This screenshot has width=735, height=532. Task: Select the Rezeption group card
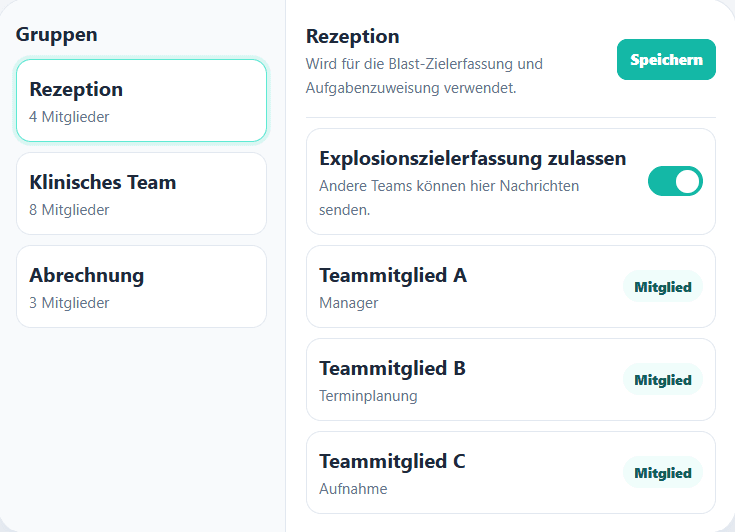[142, 100]
